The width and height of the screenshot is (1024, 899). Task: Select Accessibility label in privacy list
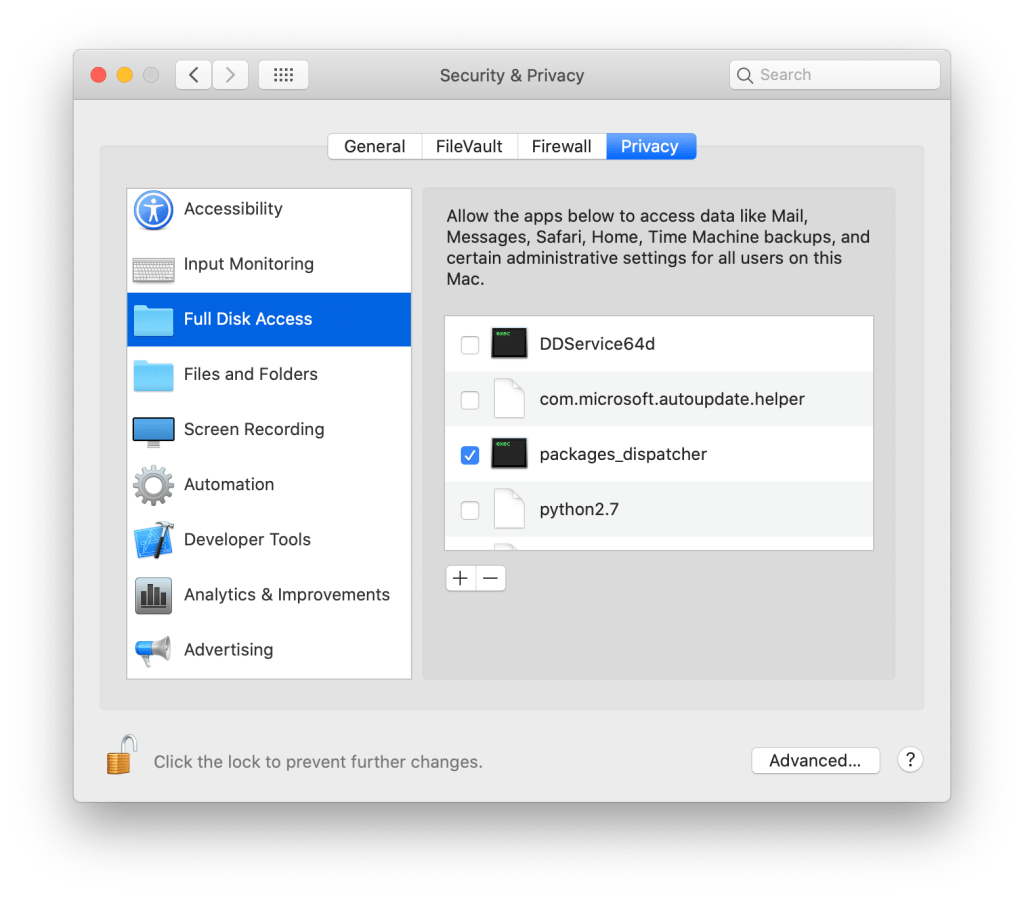pyautogui.click(x=233, y=209)
